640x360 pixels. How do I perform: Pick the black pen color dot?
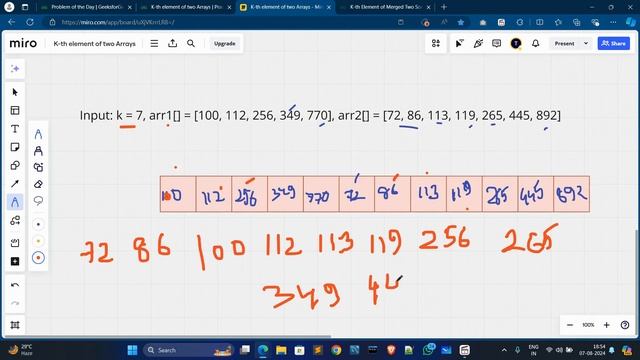[x=38, y=224]
